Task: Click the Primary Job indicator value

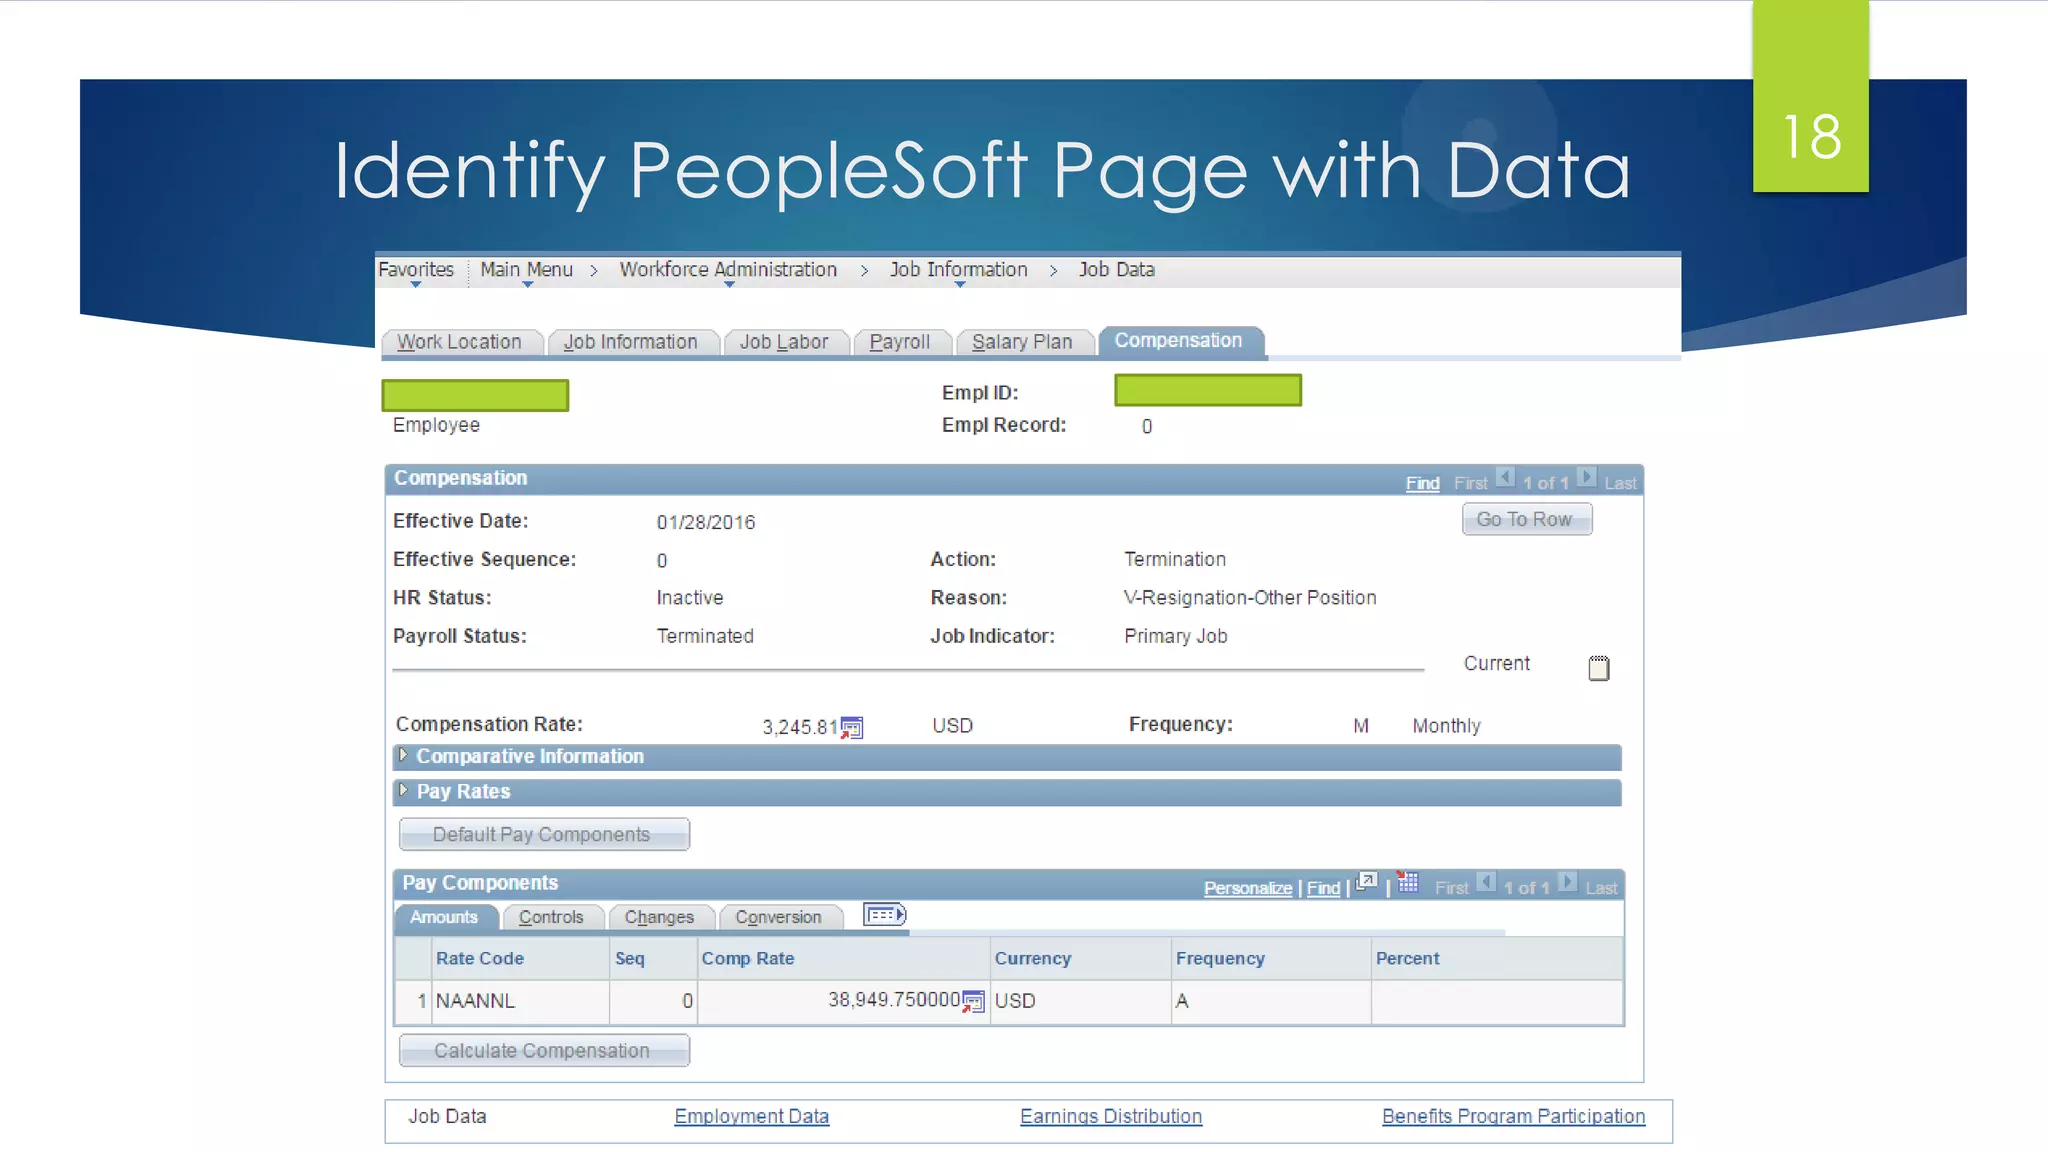Action: point(1176,636)
